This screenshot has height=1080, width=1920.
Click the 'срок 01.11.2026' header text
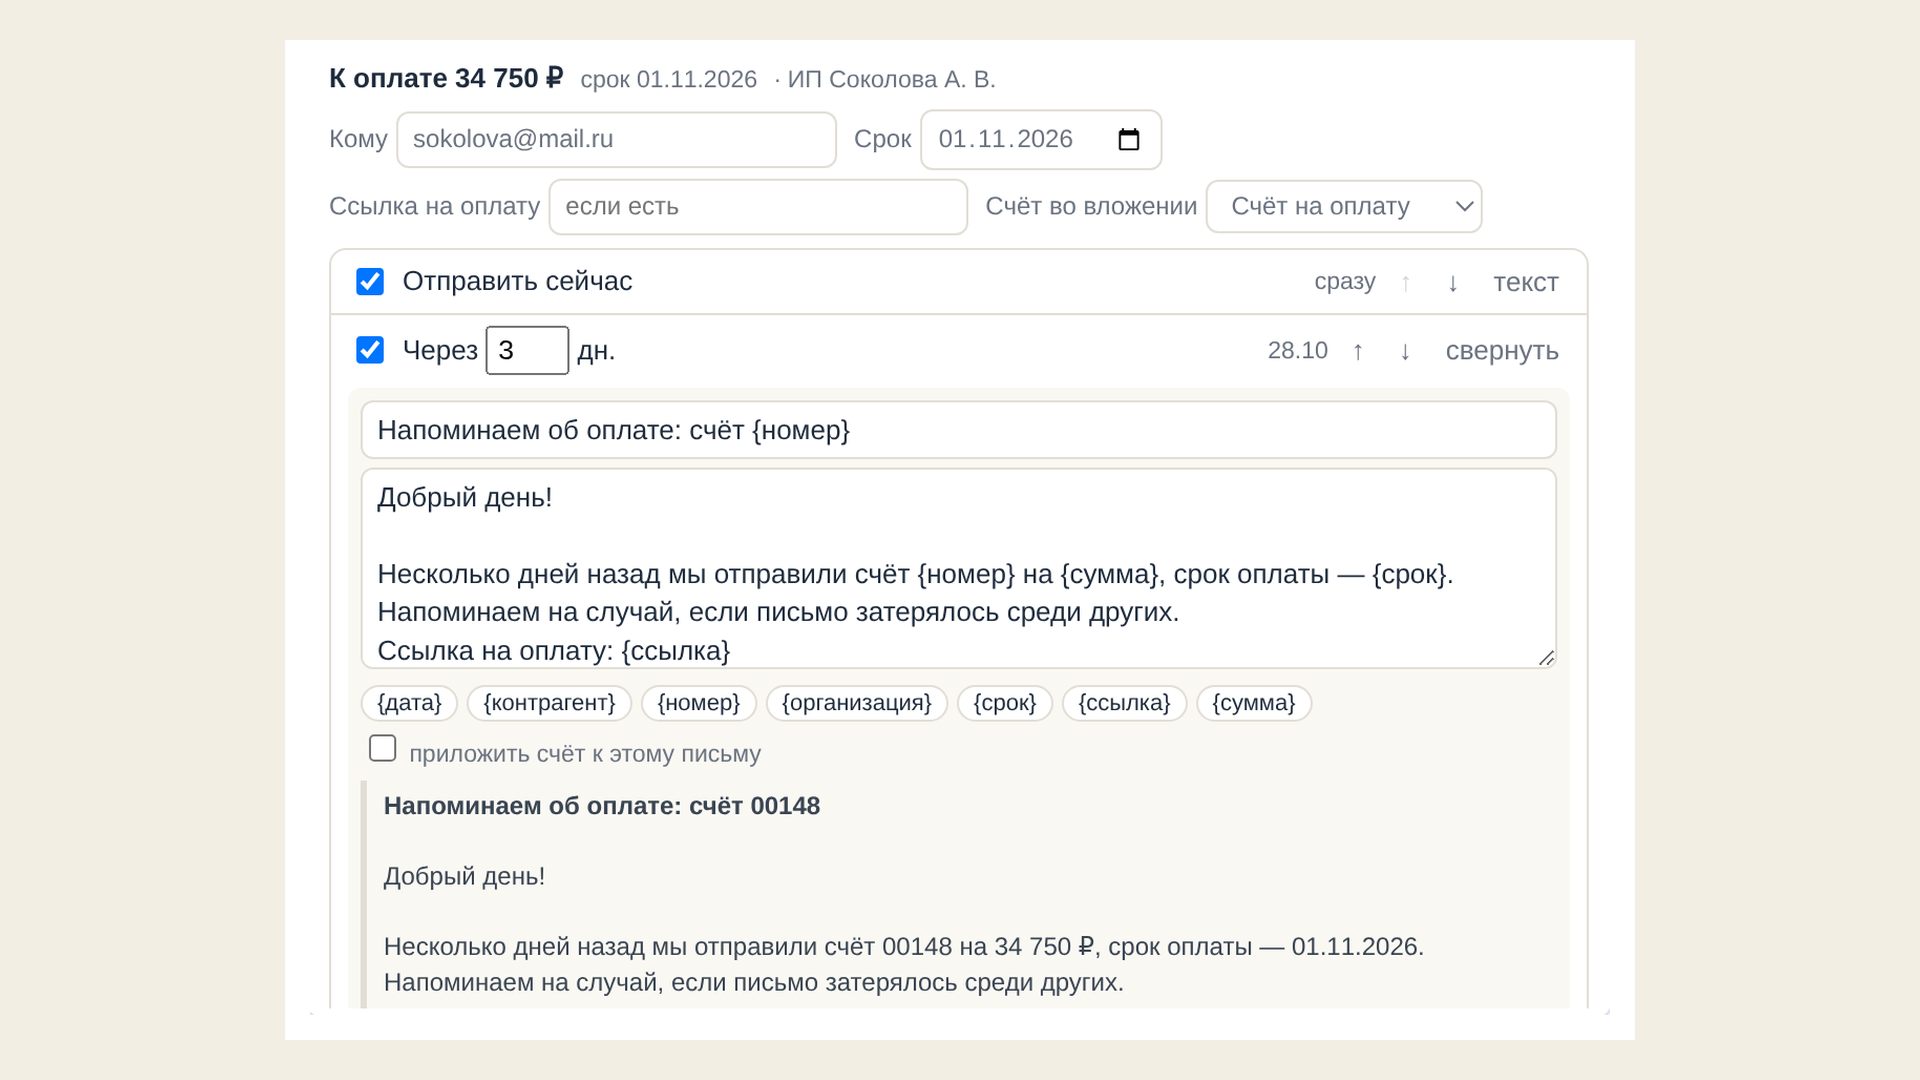668,79
